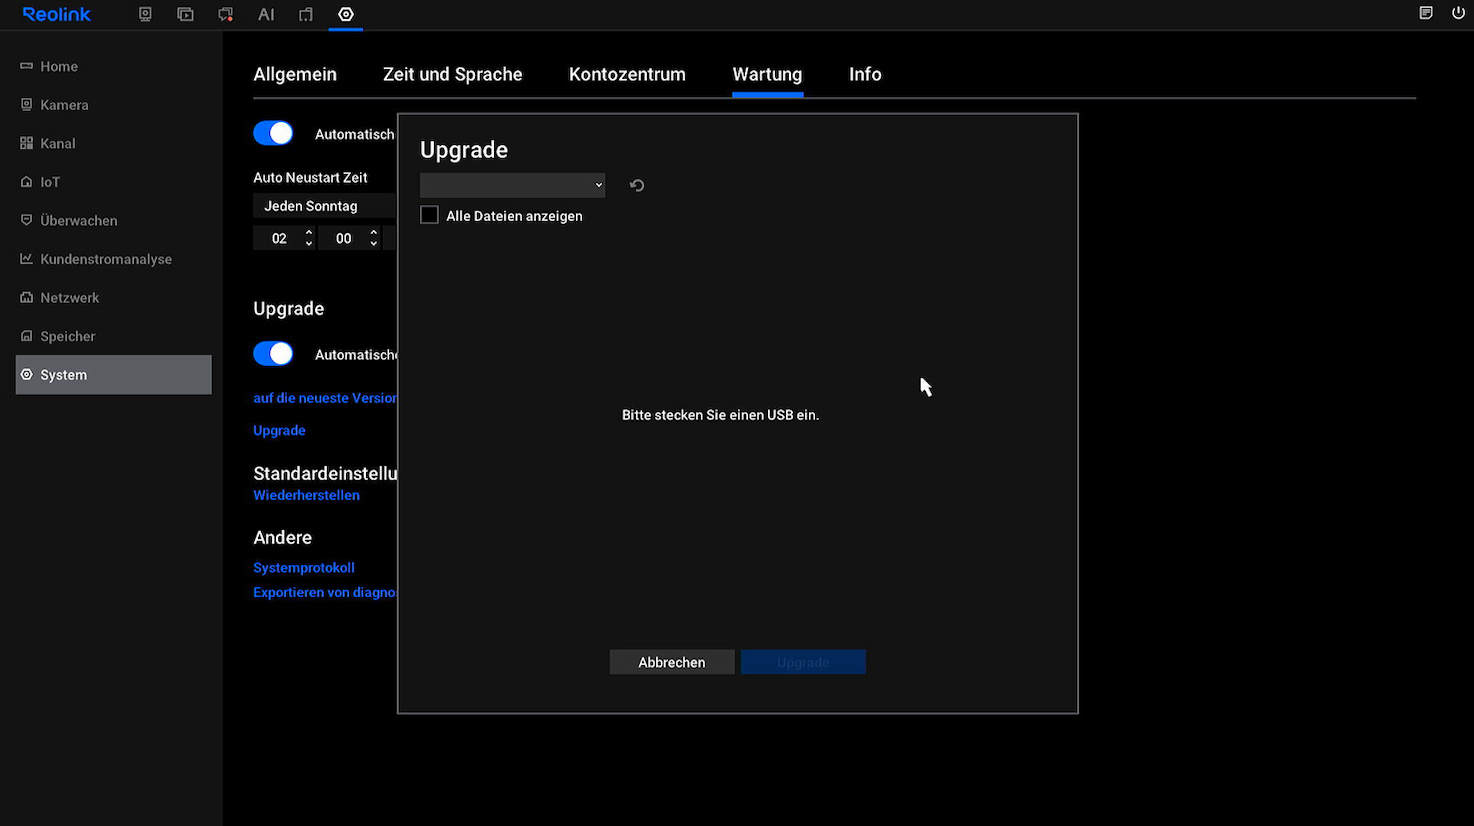Click the Überwachen shield icon
Viewport: 1474px width, 826px height.
(27, 220)
